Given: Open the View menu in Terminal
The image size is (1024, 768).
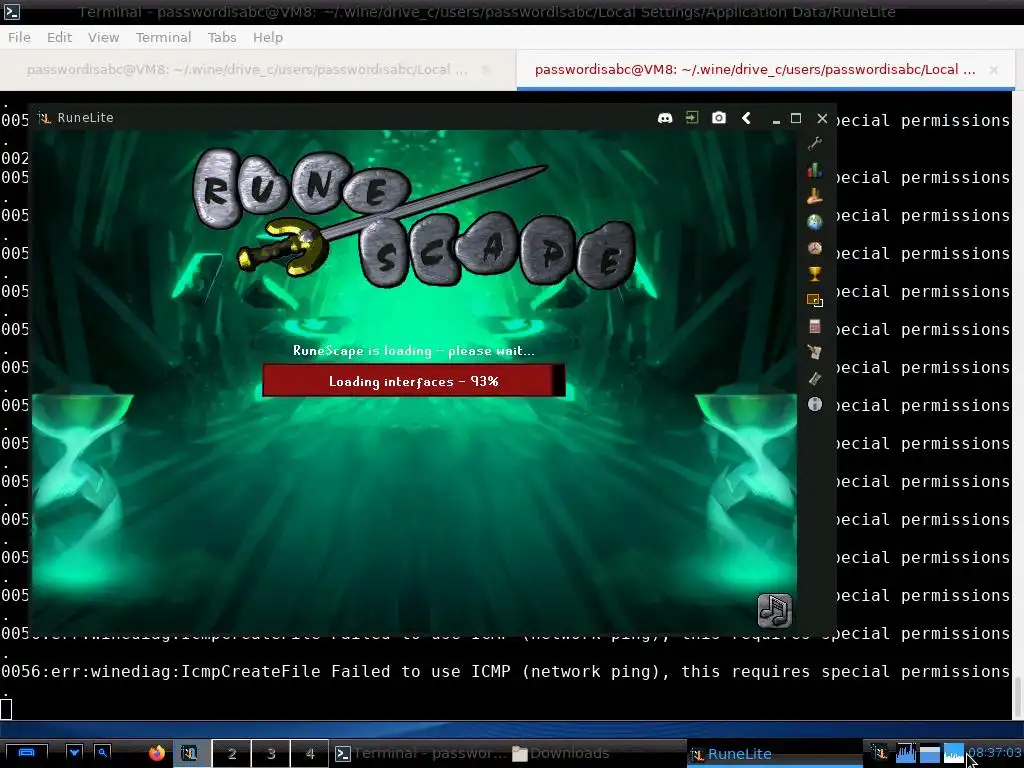Looking at the screenshot, I should [103, 37].
